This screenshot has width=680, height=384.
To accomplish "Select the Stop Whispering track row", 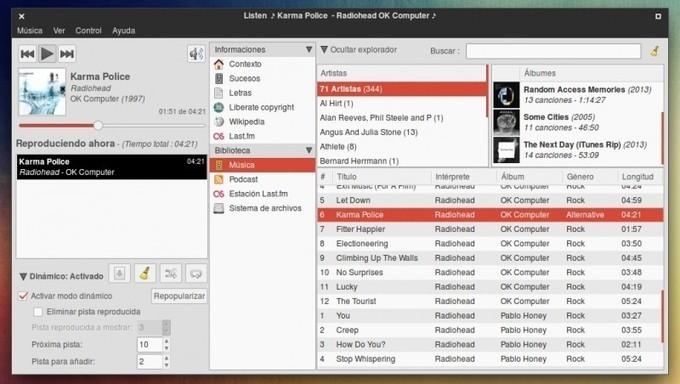I will (490, 359).
